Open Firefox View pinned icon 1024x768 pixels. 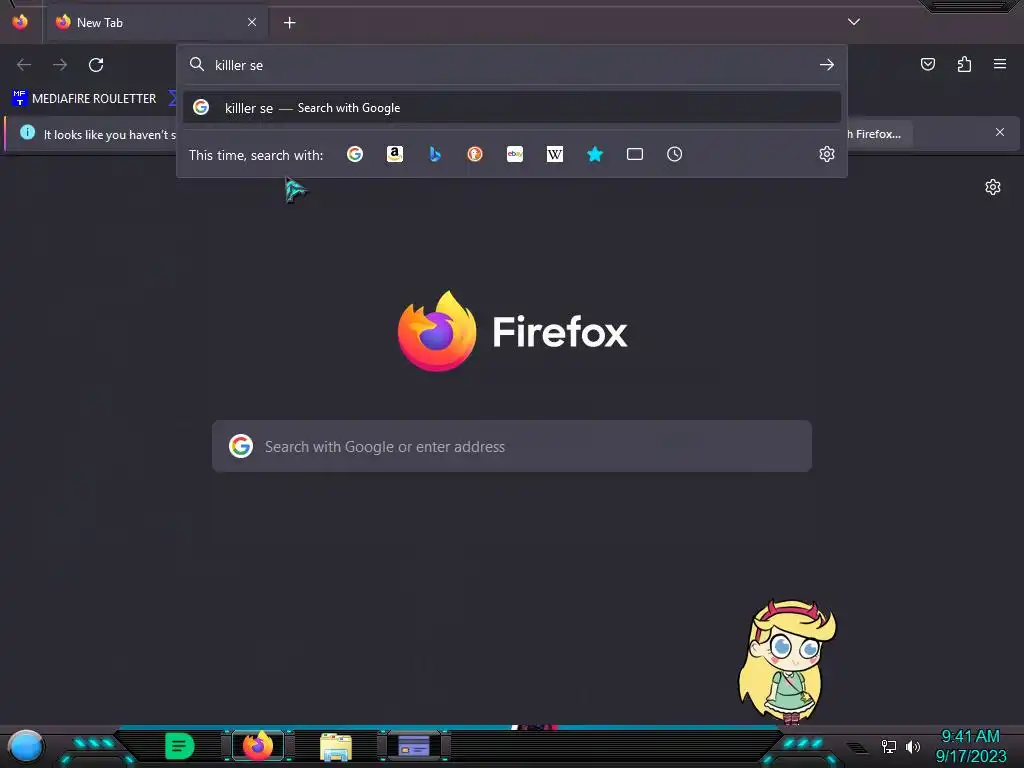[x=20, y=22]
